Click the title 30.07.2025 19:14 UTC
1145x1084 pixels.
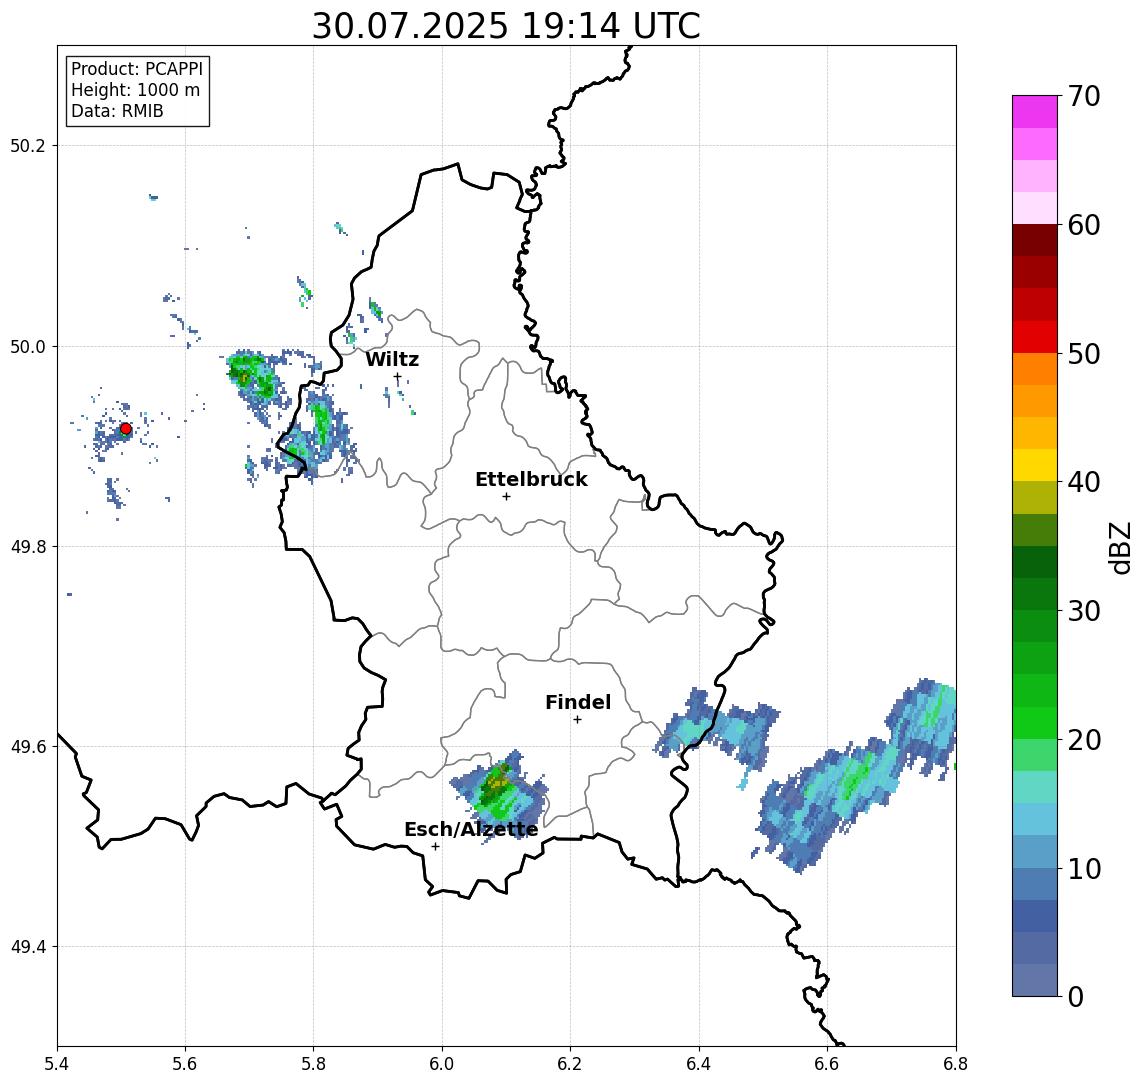[506, 26]
